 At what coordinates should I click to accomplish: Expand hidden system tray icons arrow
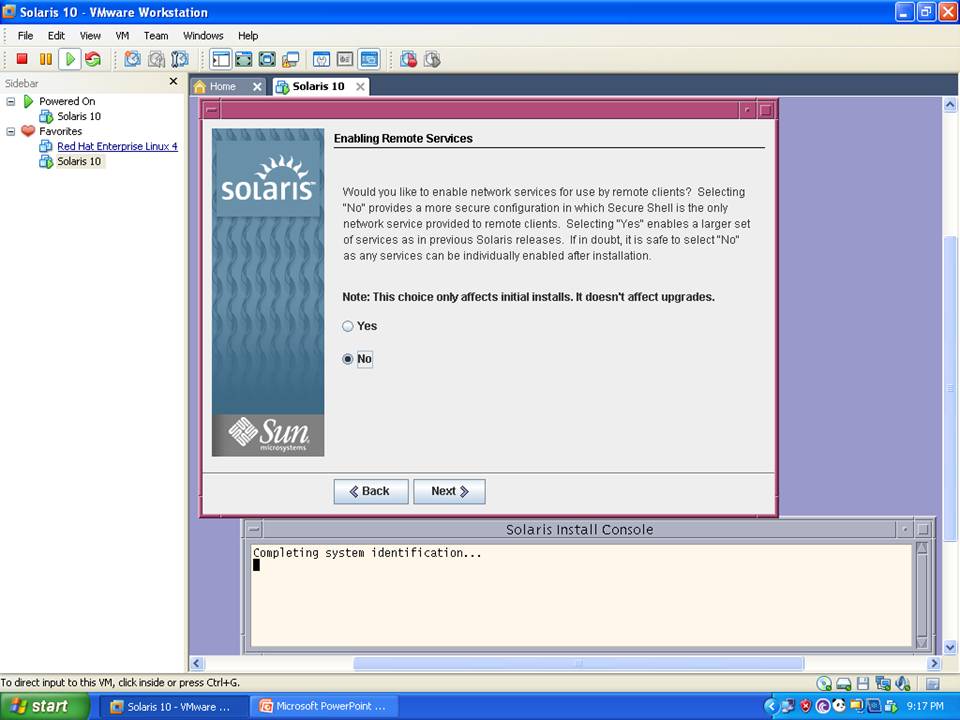(771, 706)
